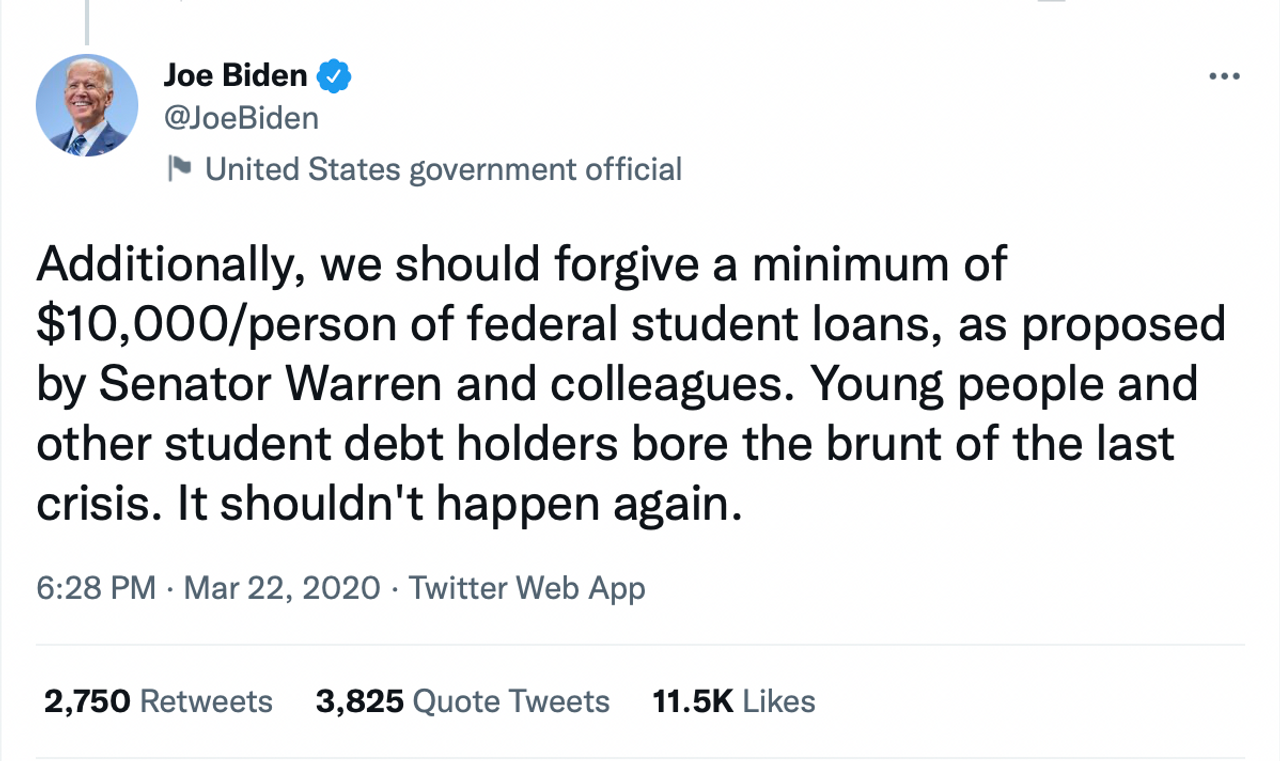This screenshot has height=761, width=1280.
Task: Click the United States government official label
Action: click(443, 169)
